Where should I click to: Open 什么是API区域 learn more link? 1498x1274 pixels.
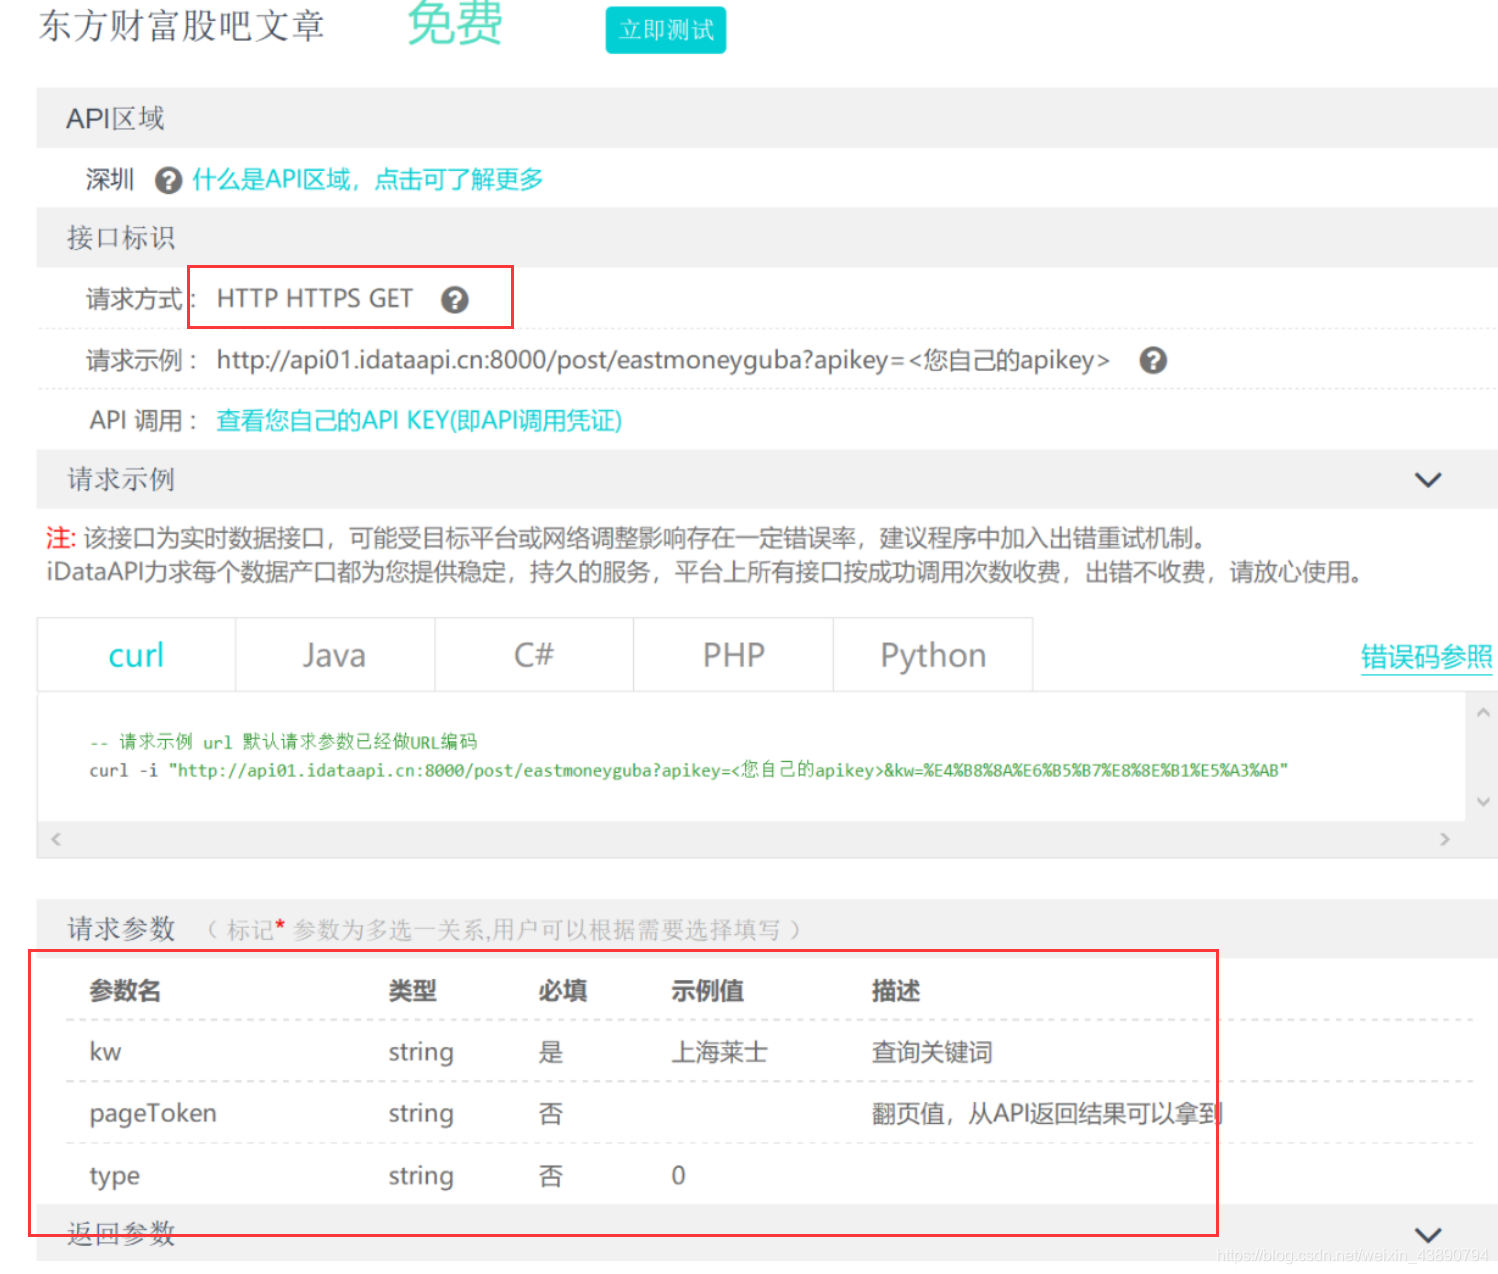(x=368, y=179)
